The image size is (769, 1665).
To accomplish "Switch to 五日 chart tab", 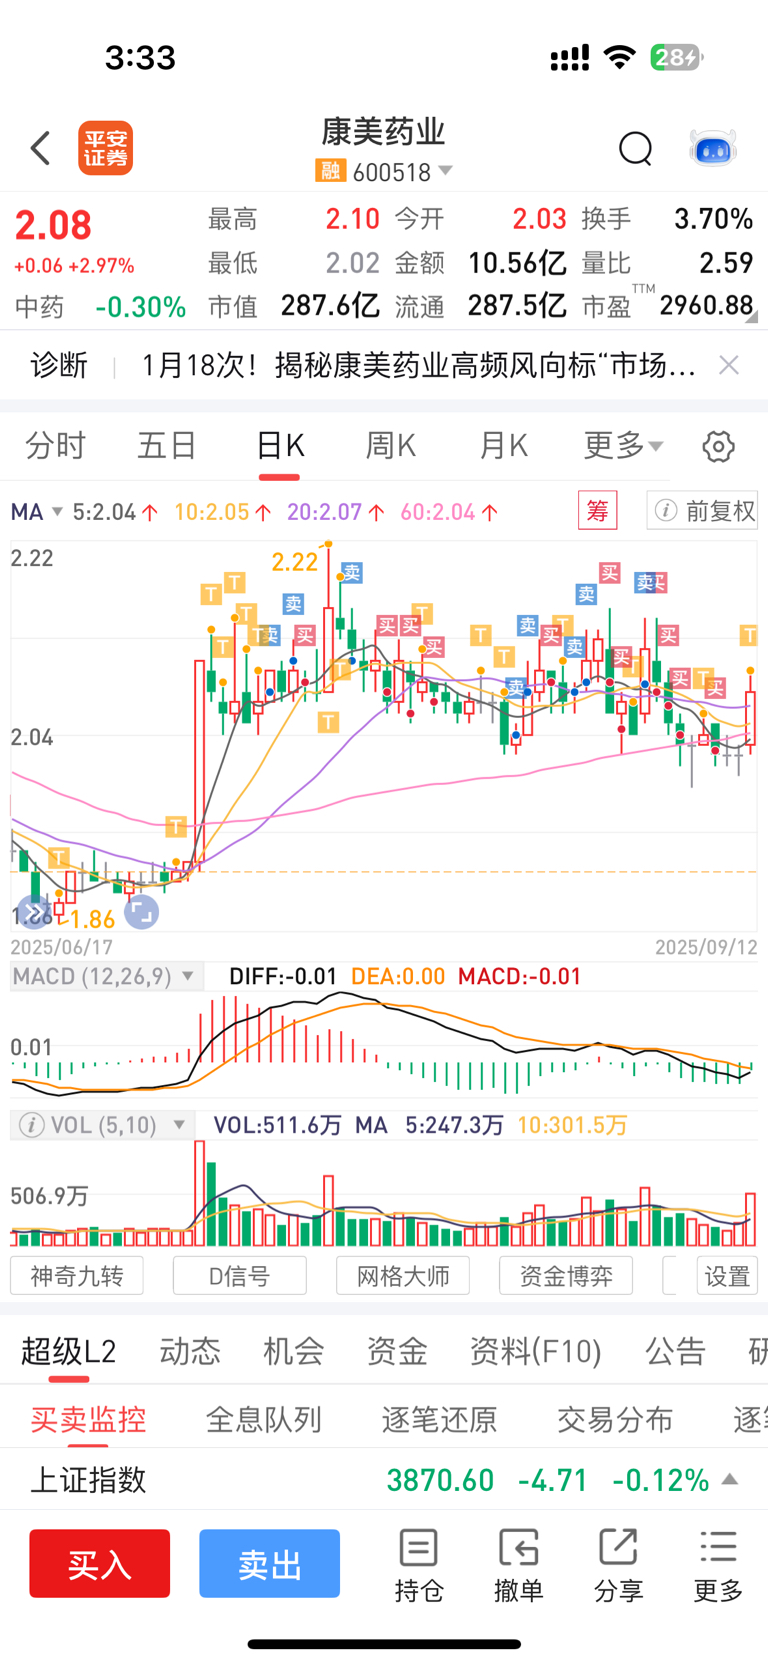I will point(166,446).
